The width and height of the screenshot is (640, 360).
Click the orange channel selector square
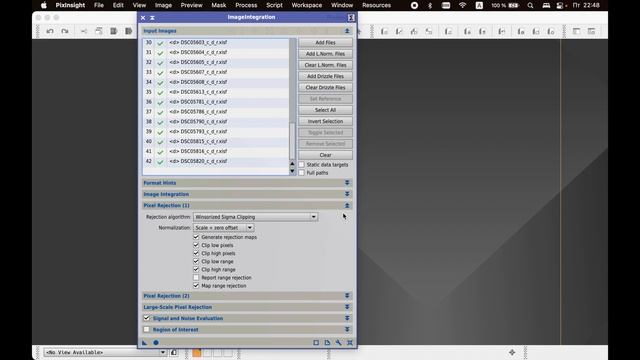coord(197,353)
